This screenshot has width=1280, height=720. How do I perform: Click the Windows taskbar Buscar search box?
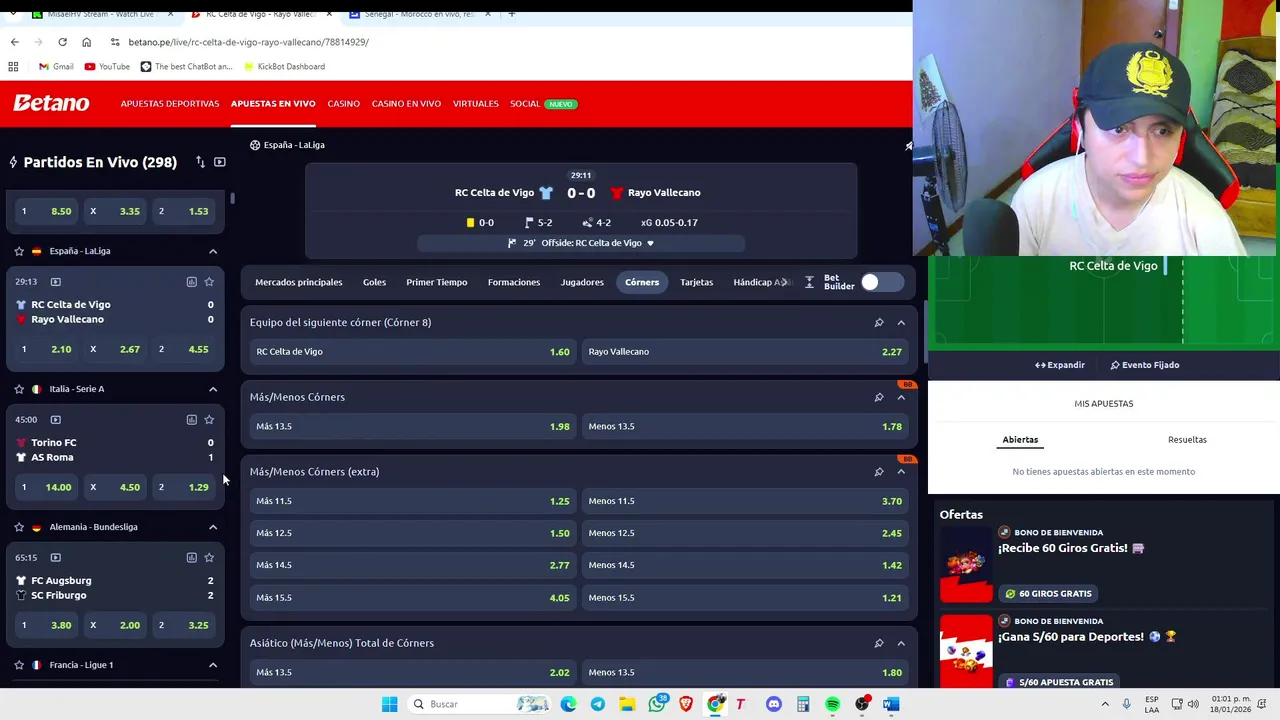pyautogui.click(x=480, y=704)
